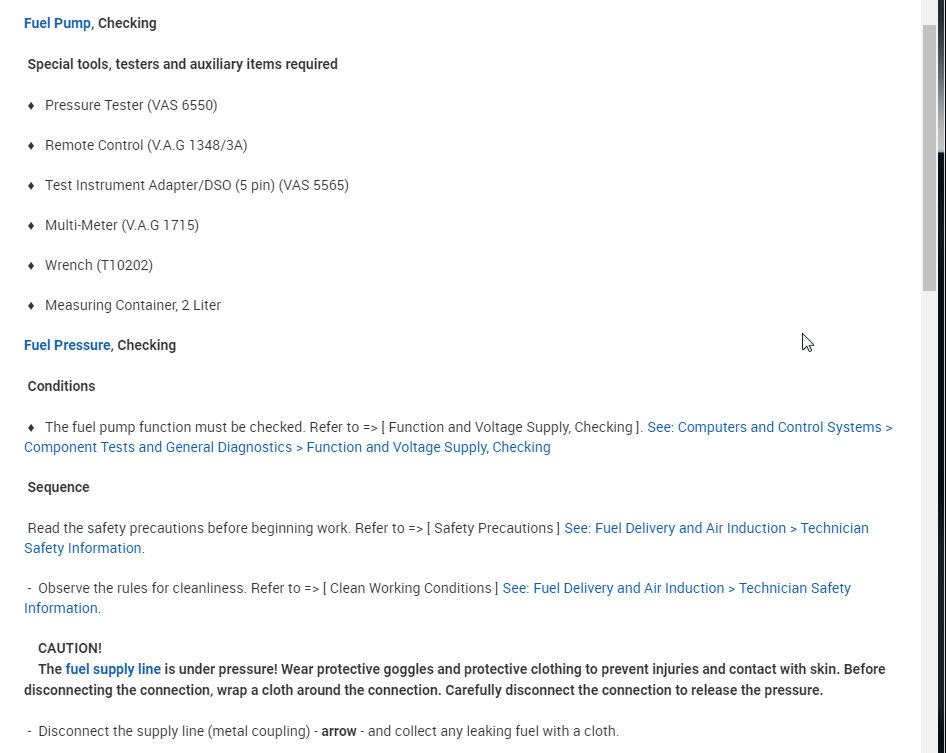Click the 'Remote Control (V.A.G 1348/3A)' list item

tap(146, 145)
